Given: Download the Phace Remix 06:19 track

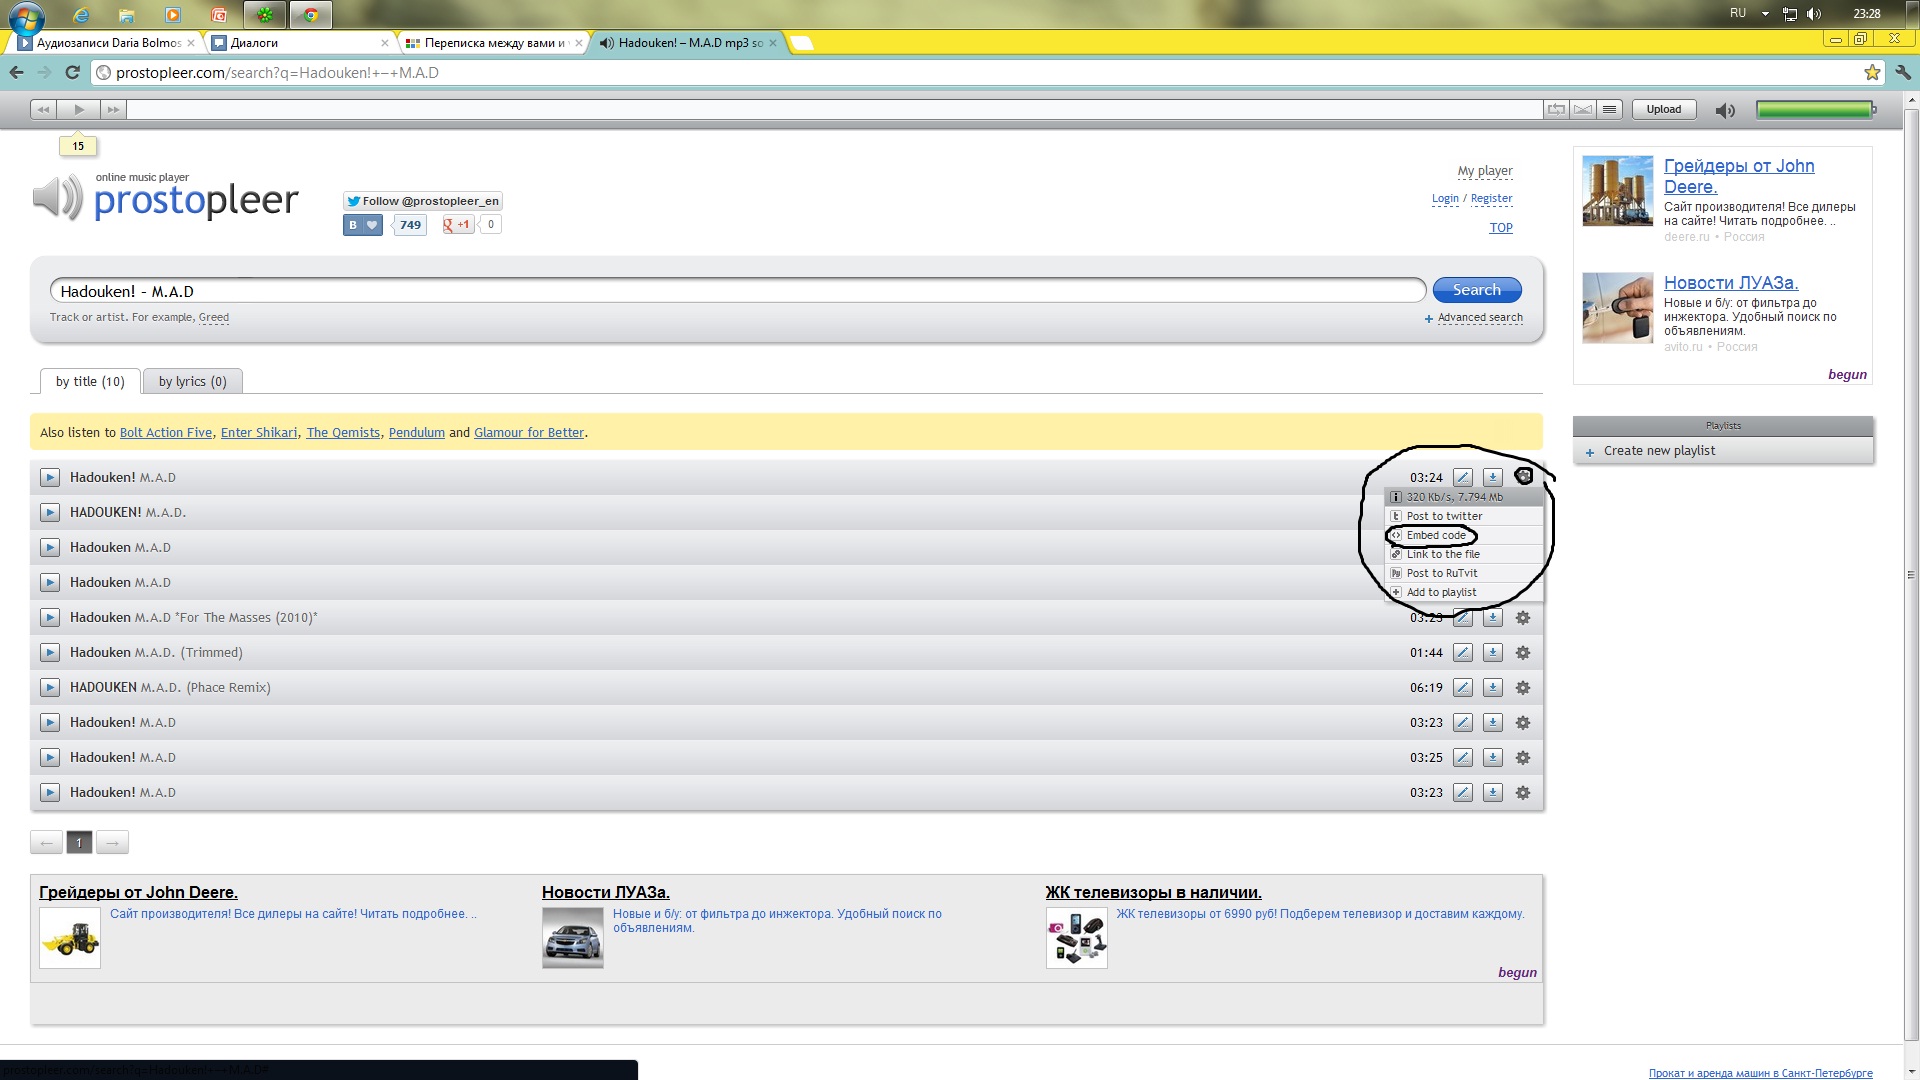Looking at the screenshot, I should click(x=1492, y=688).
